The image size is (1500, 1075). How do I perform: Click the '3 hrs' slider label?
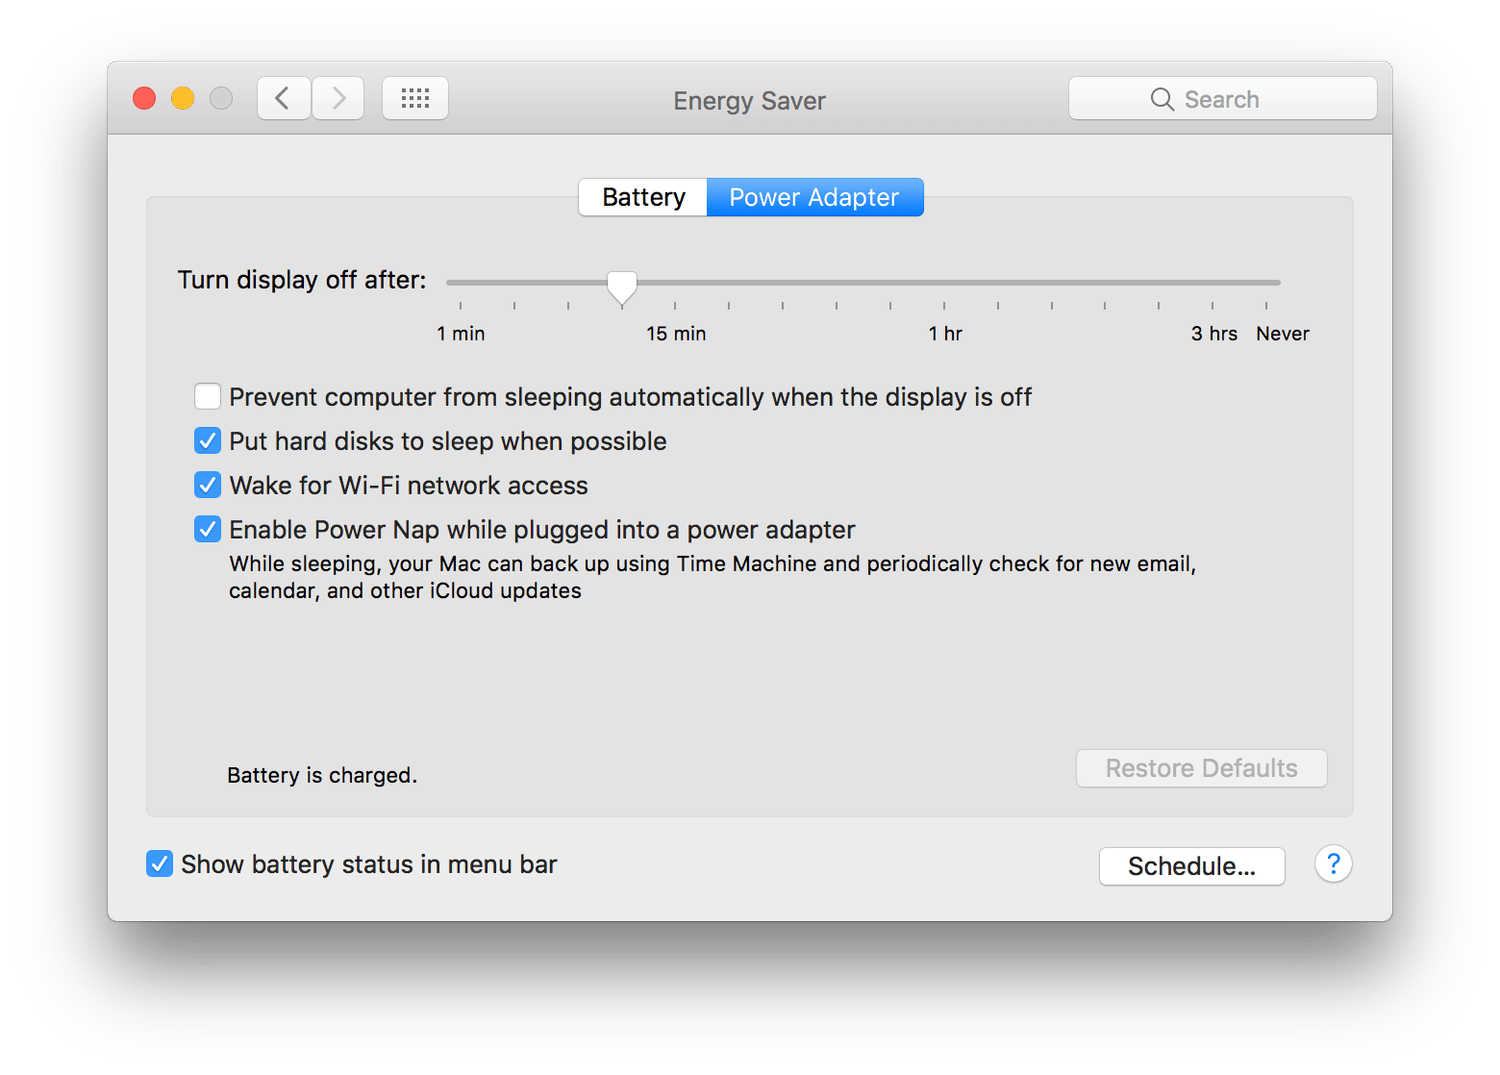1214,334
